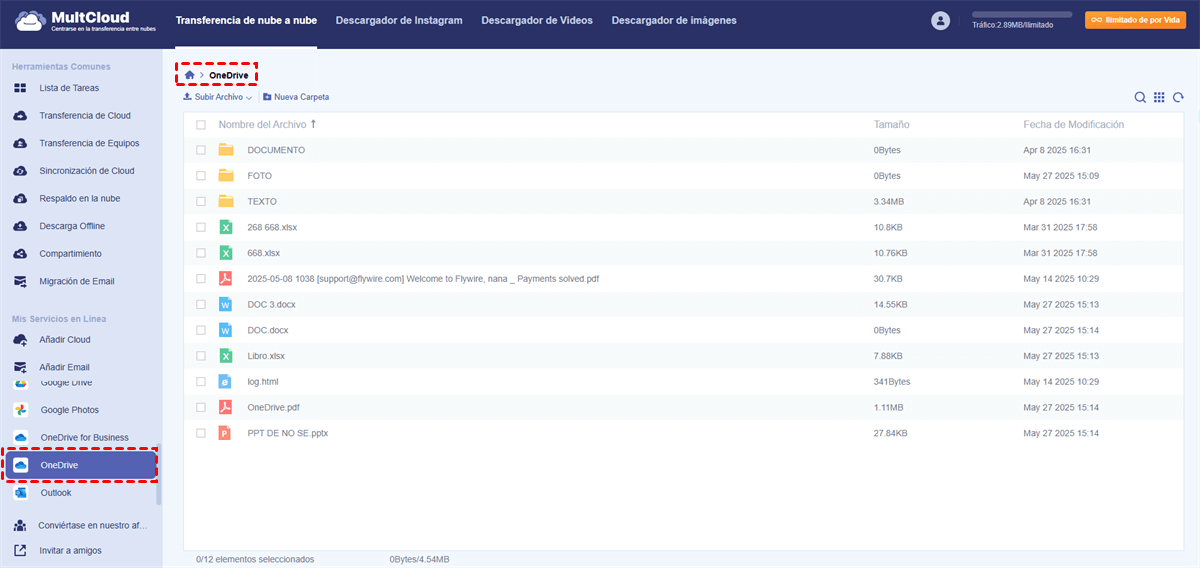The image size is (1200, 568).
Task: Check the box beside Libro.xlsx
Action: 201,356
